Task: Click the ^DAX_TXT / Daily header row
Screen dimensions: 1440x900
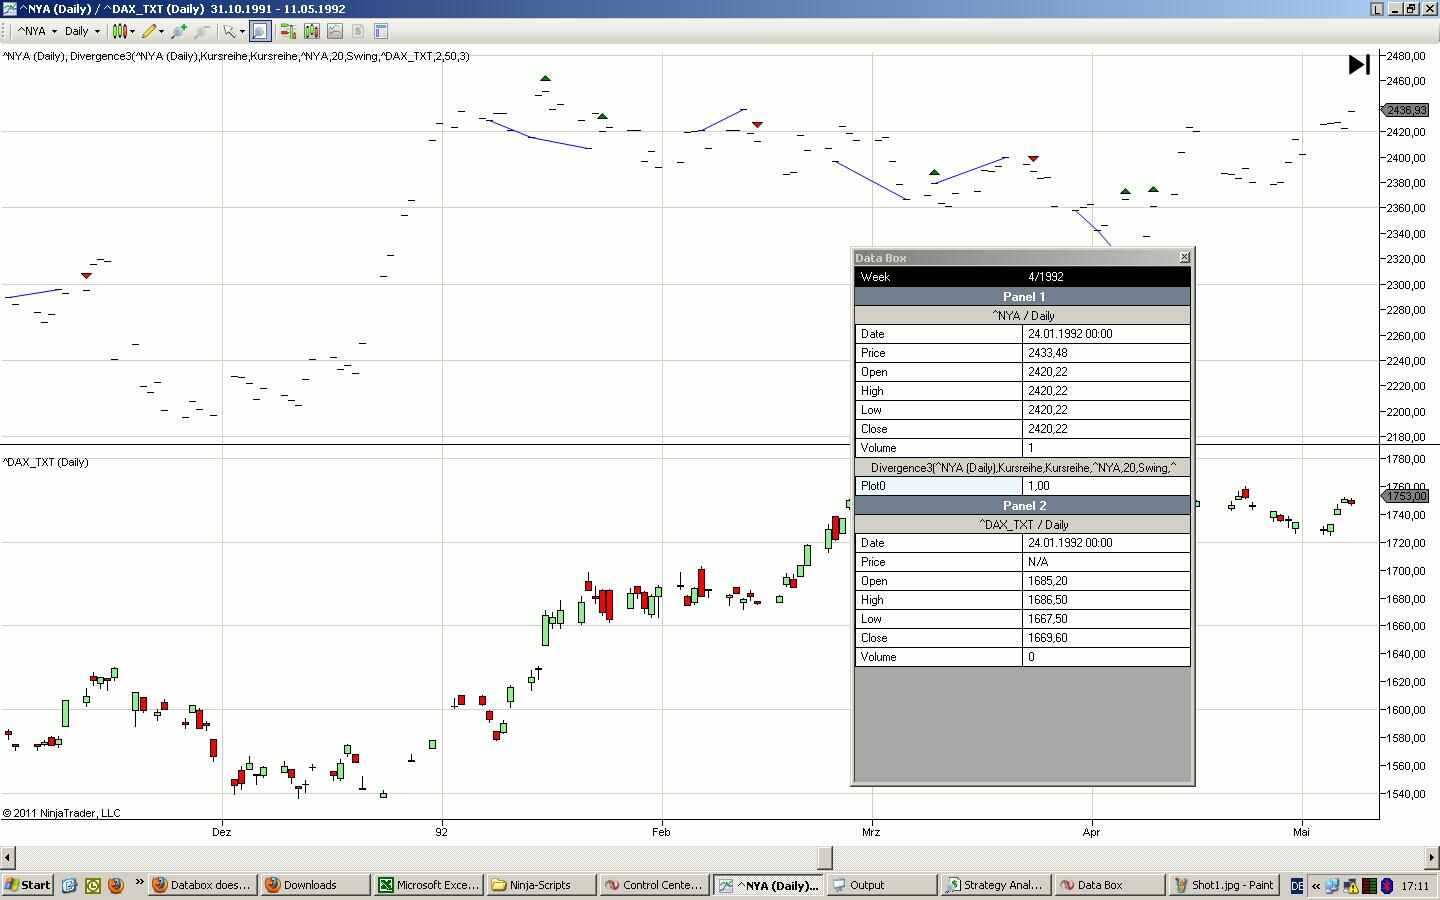Action: point(1023,525)
